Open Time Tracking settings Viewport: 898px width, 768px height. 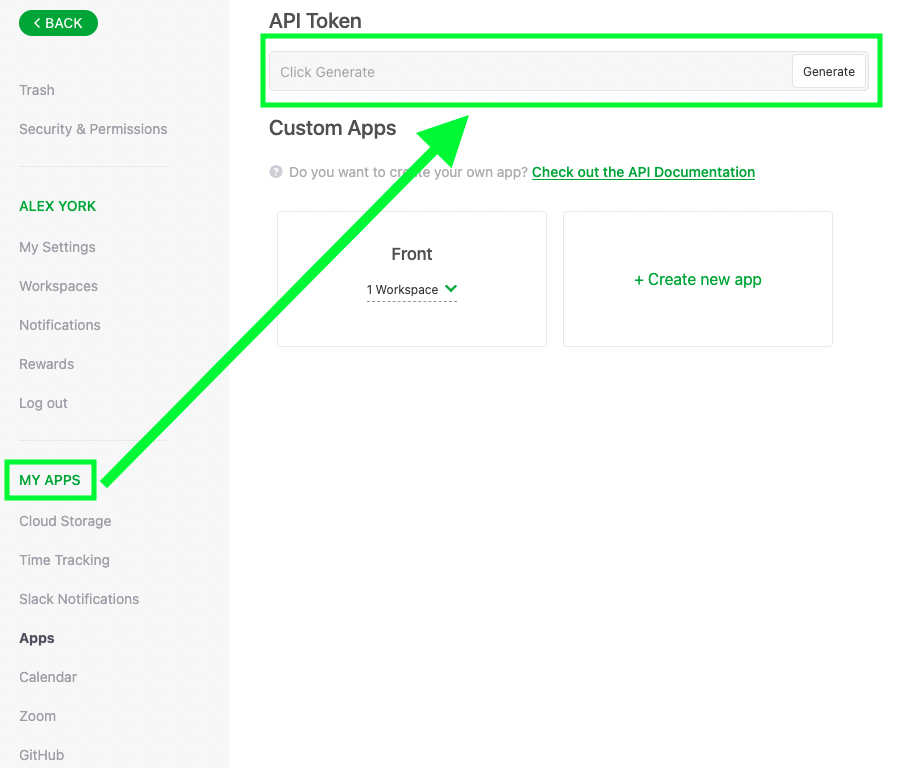pyautogui.click(x=64, y=560)
